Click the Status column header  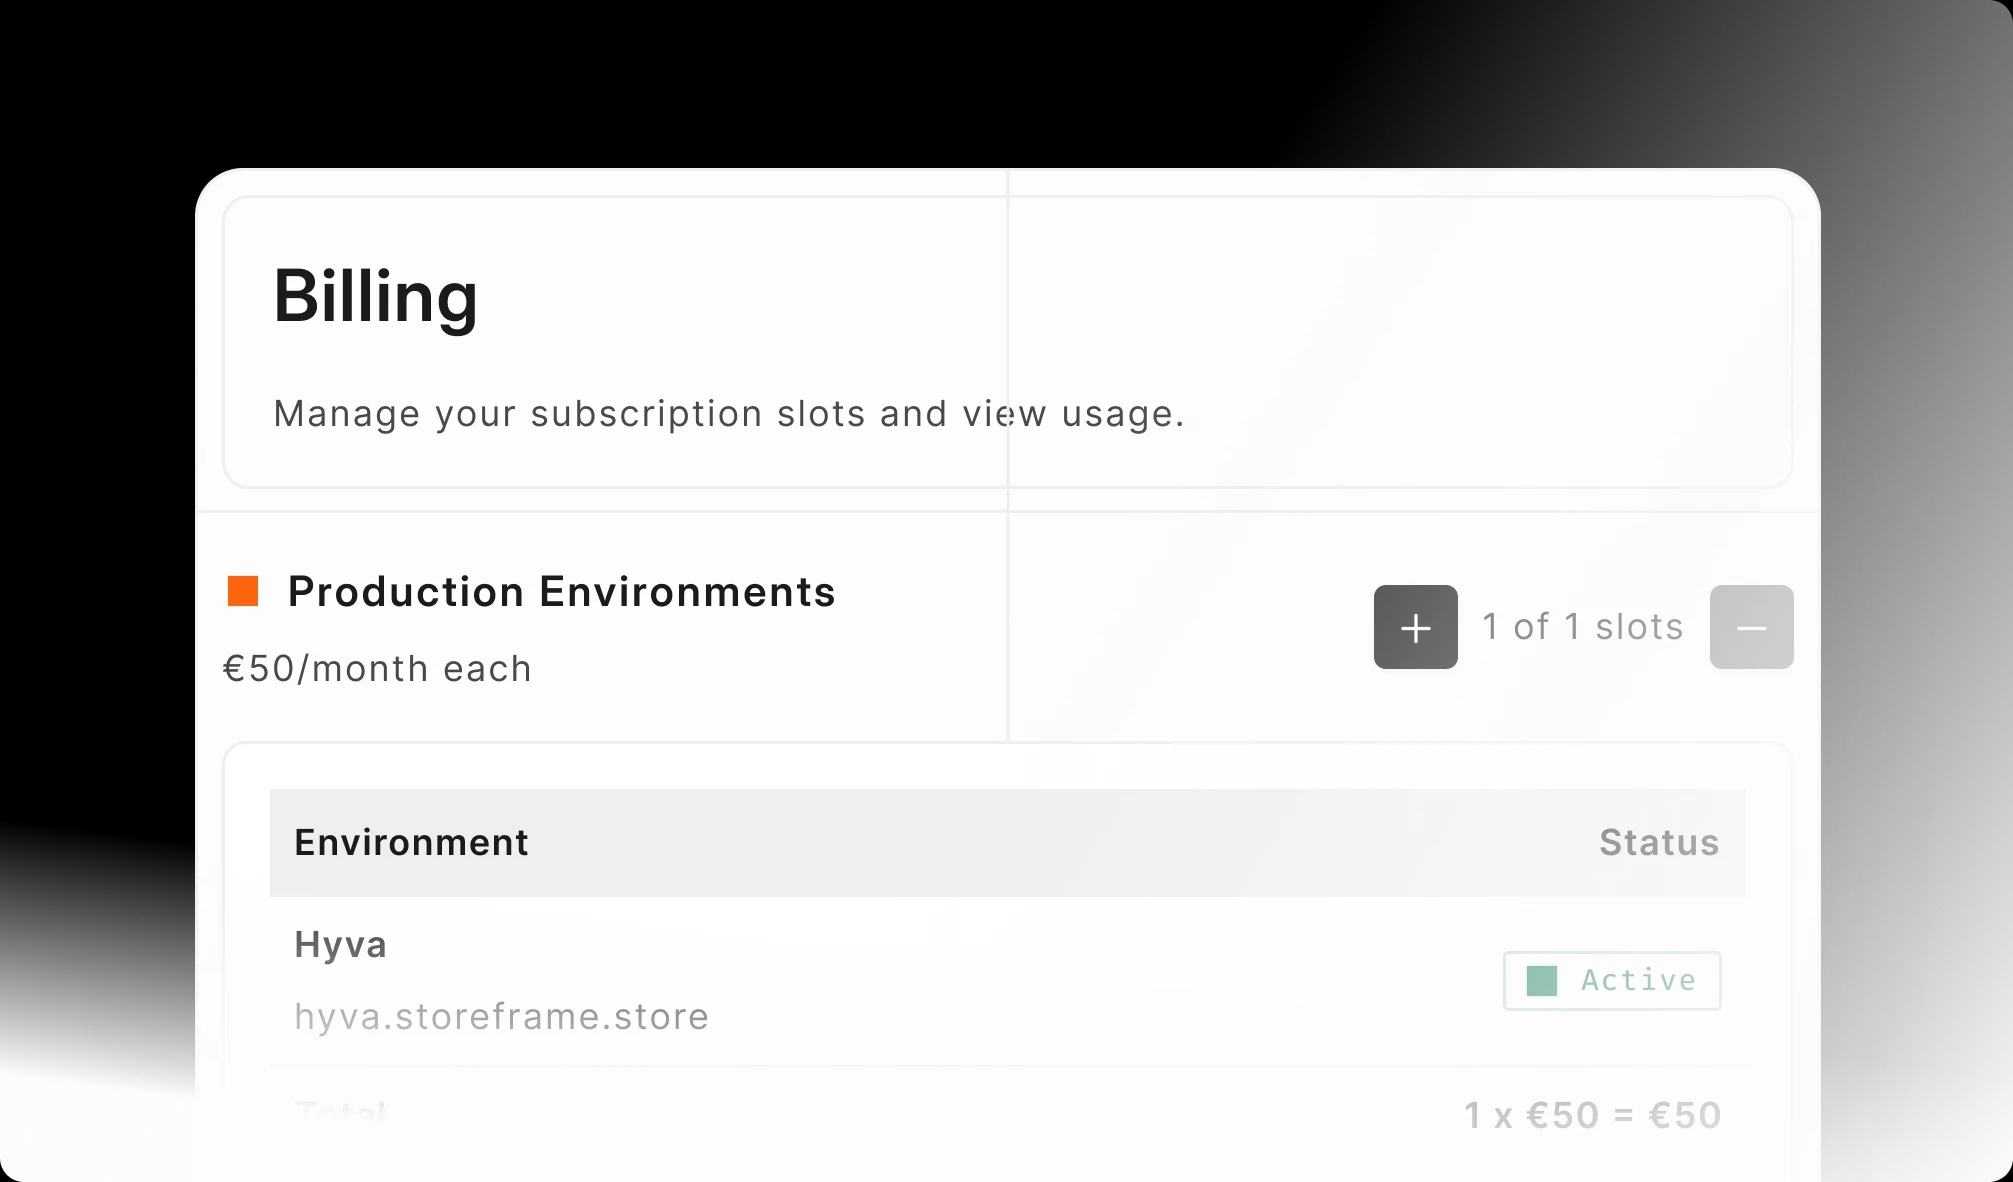pyautogui.click(x=1659, y=842)
